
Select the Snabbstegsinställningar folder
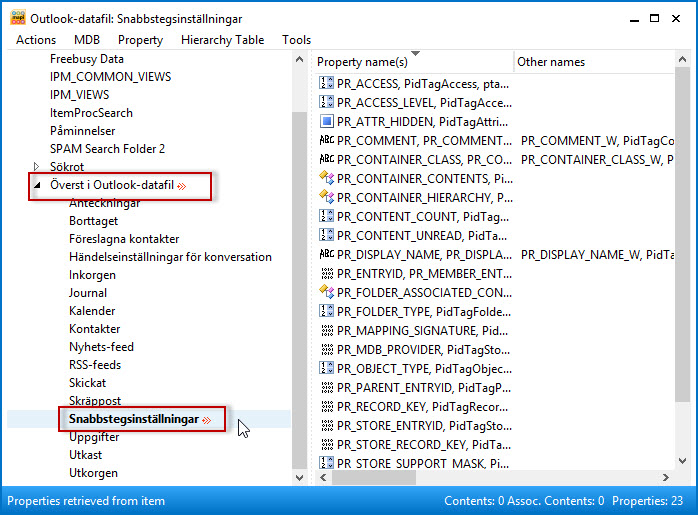click(x=134, y=419)
